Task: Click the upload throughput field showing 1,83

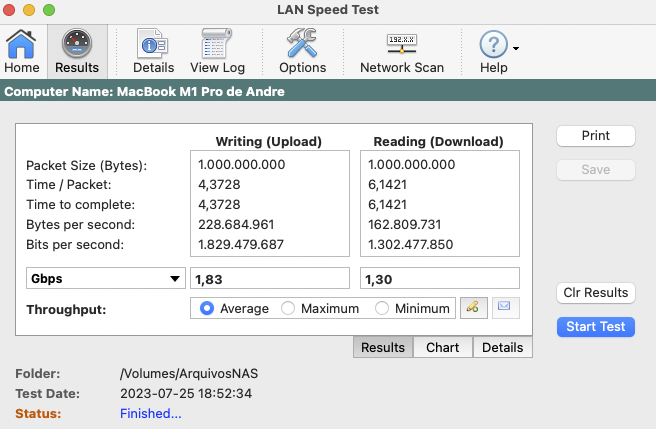Action: tap(270, 278)
